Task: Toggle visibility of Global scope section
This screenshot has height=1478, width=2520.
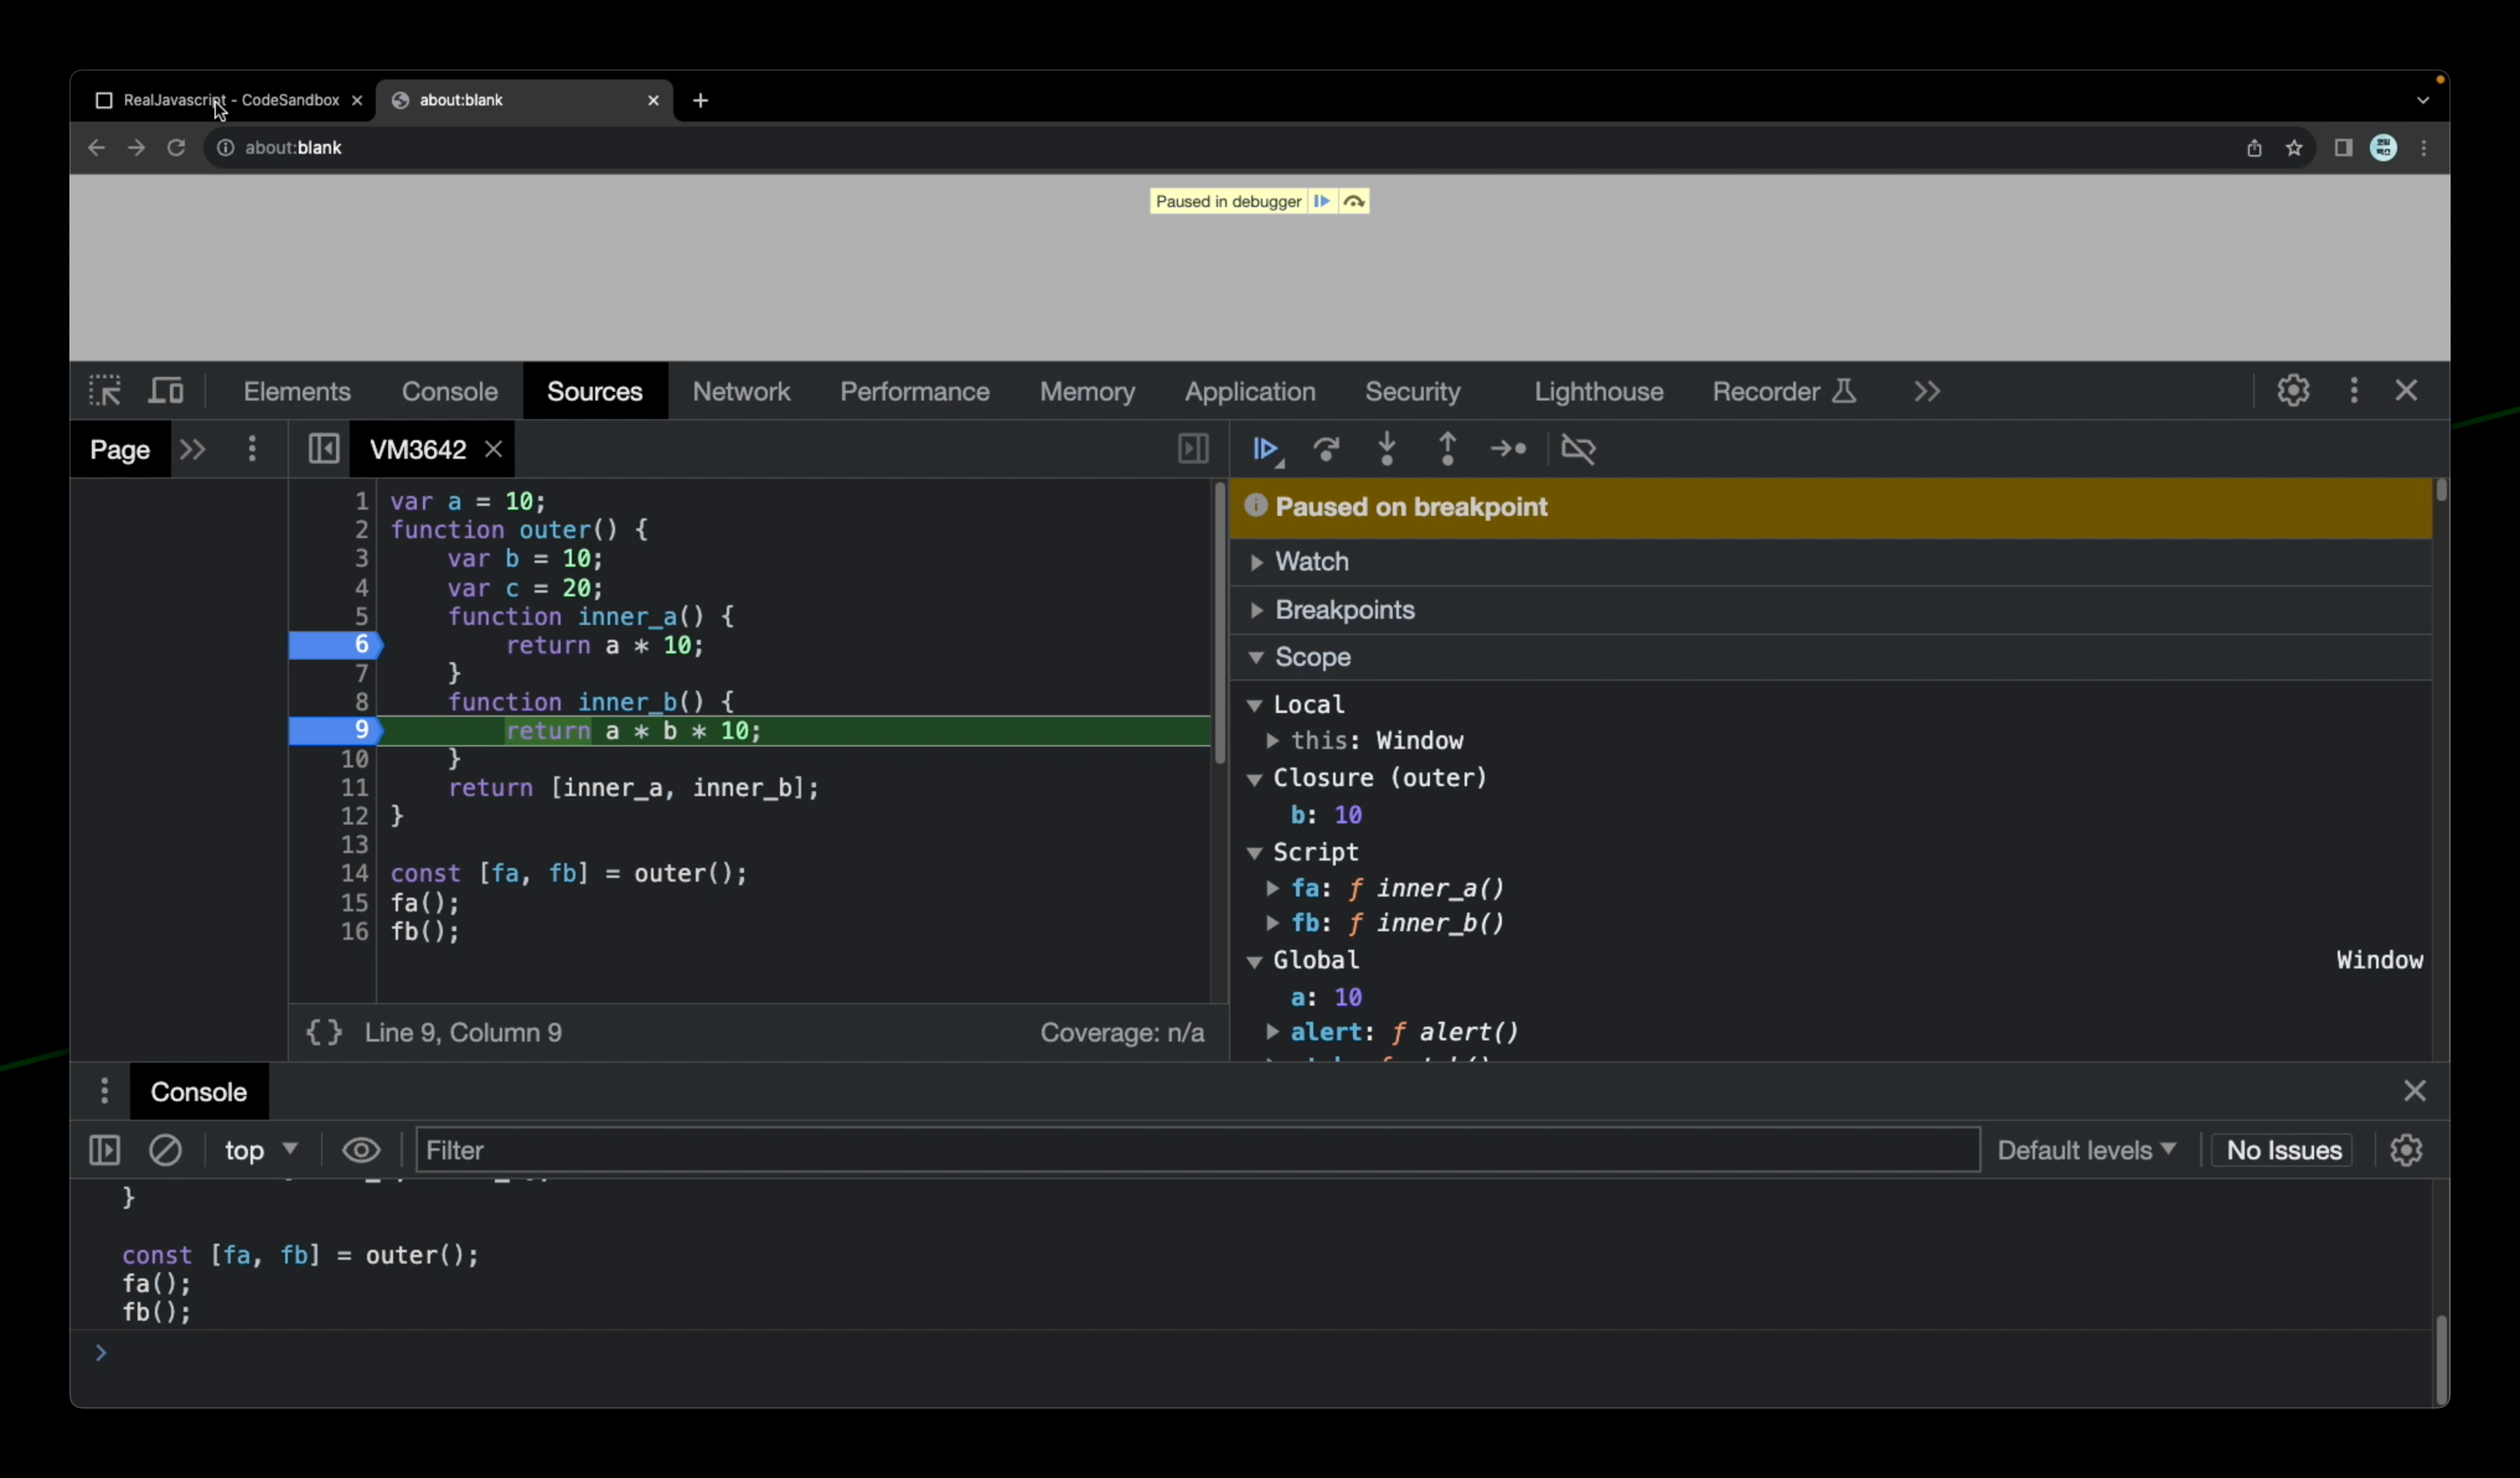Action: click(x=1256, y=959)
